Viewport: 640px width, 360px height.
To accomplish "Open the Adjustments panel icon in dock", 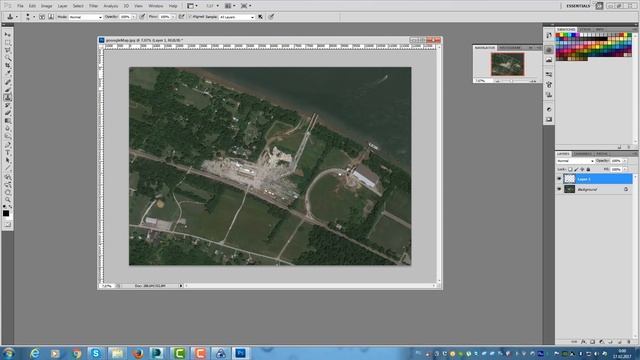I will click(549, 109).
